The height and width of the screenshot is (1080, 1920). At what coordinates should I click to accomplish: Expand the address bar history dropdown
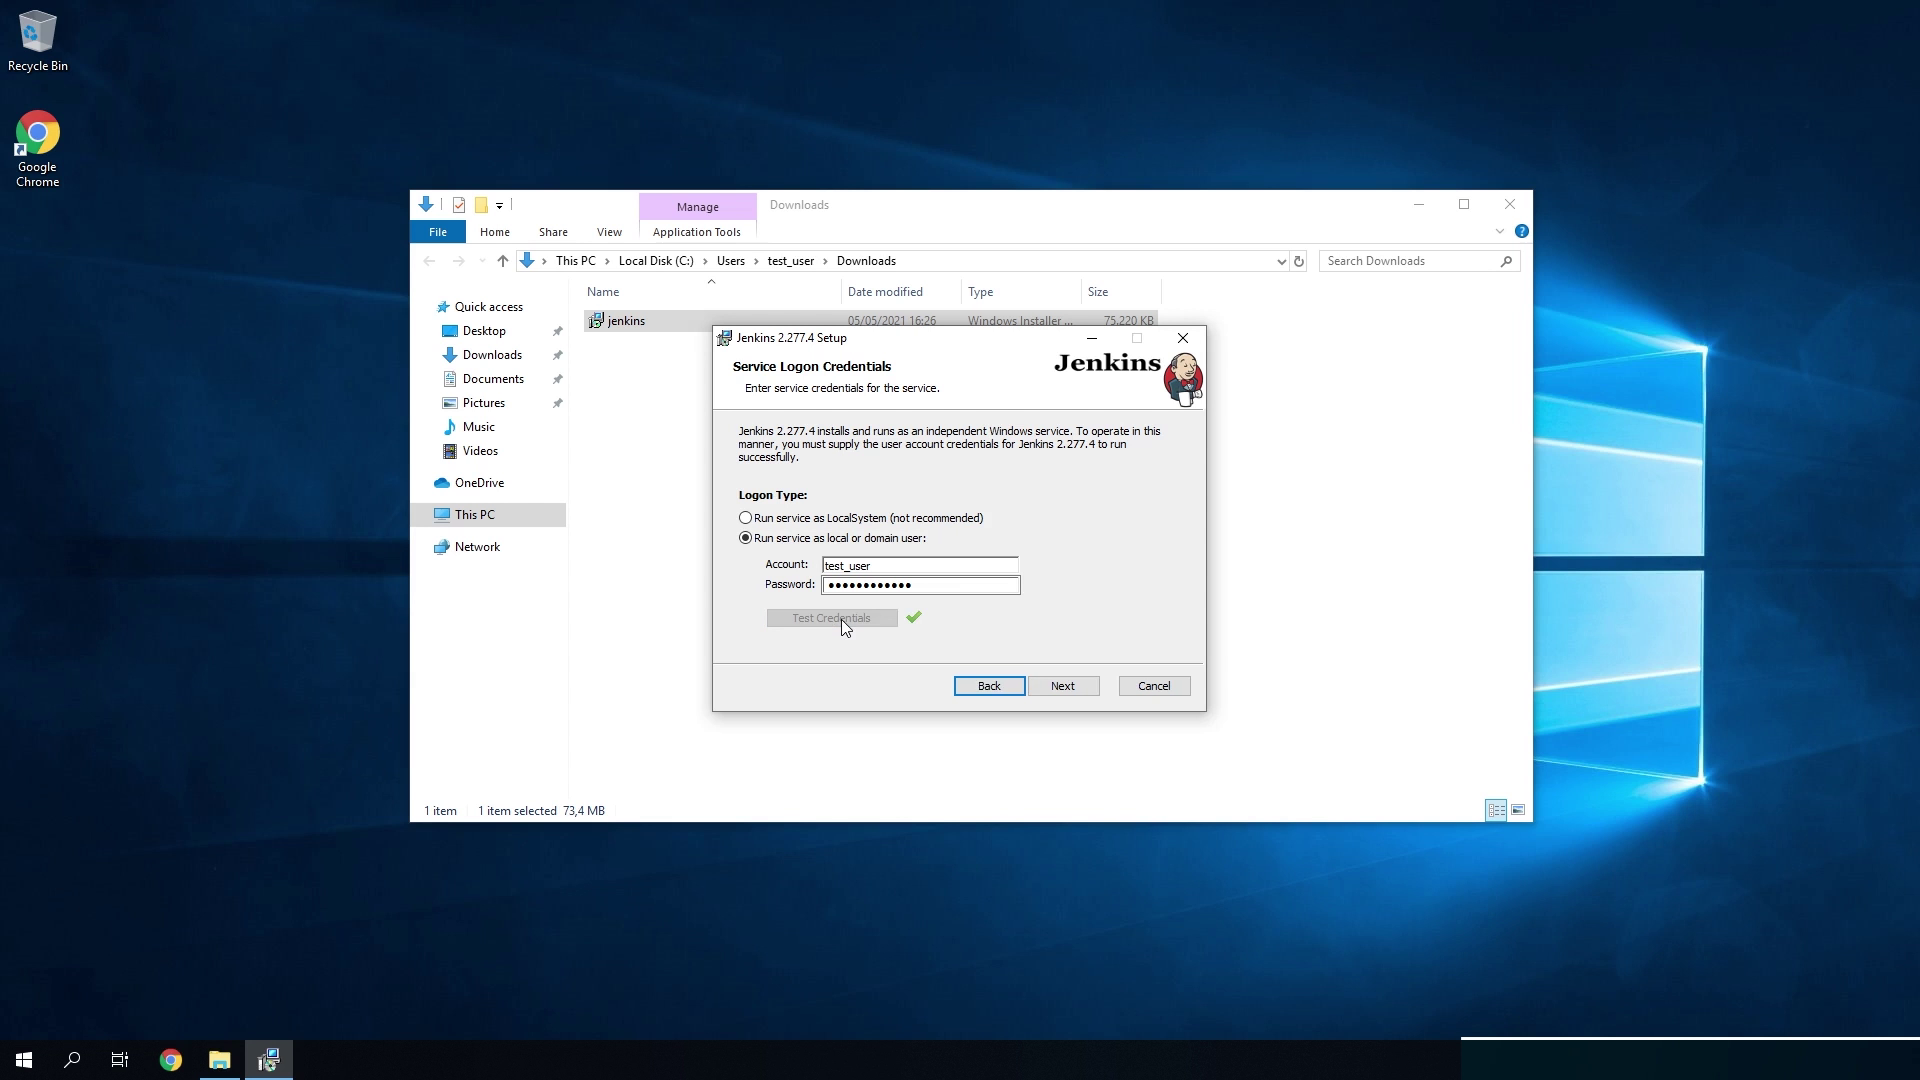[1281, 261]
